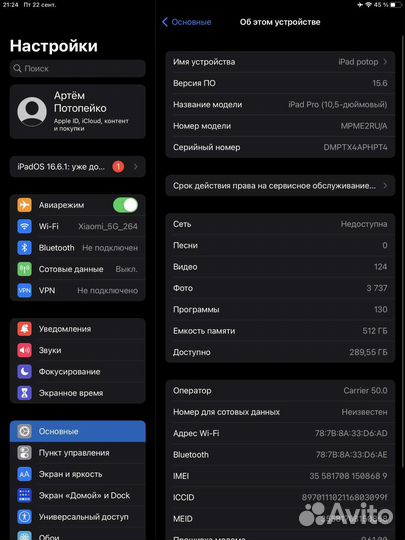Open the VPN icon row
This screenshot has width=405, height=540.
[x=24, y=290]
